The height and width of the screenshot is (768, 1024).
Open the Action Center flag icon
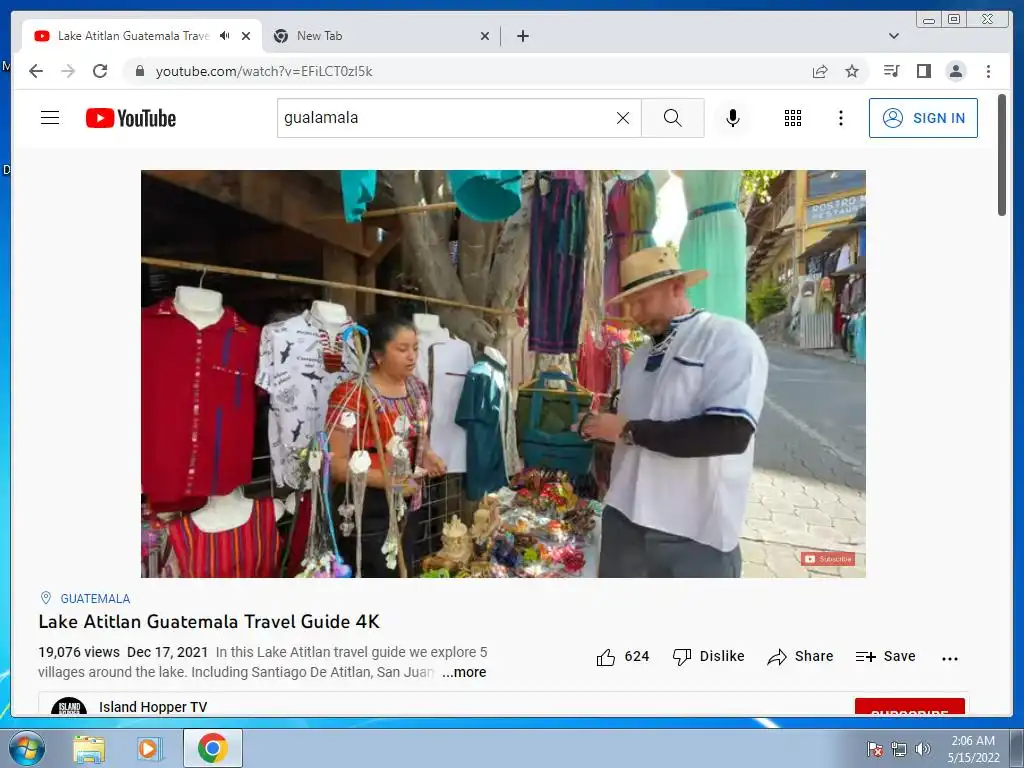(x=874, y=749)
